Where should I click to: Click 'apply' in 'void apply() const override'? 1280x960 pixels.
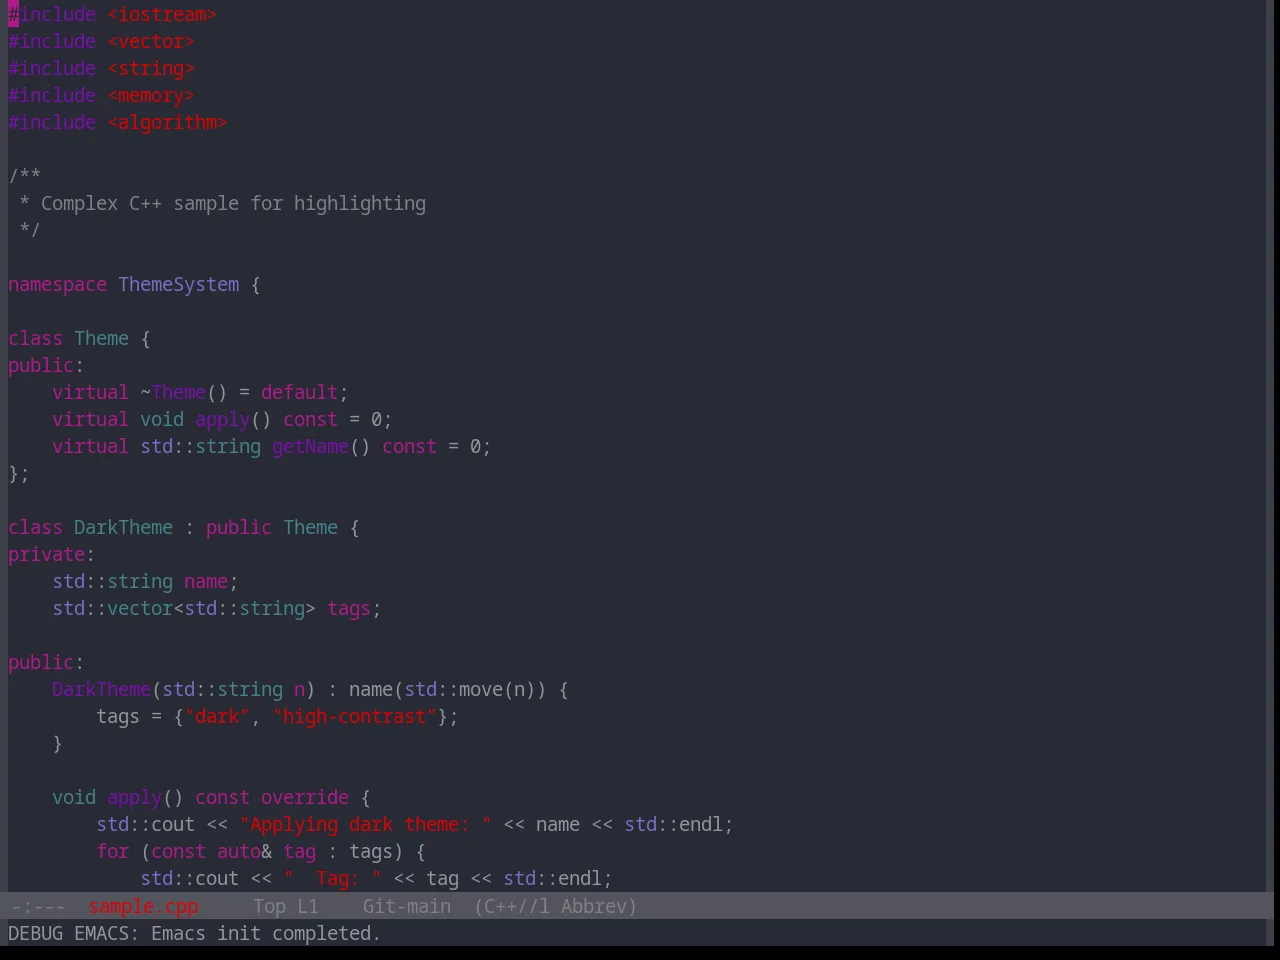pyautogui.click(x=134, y=798)
